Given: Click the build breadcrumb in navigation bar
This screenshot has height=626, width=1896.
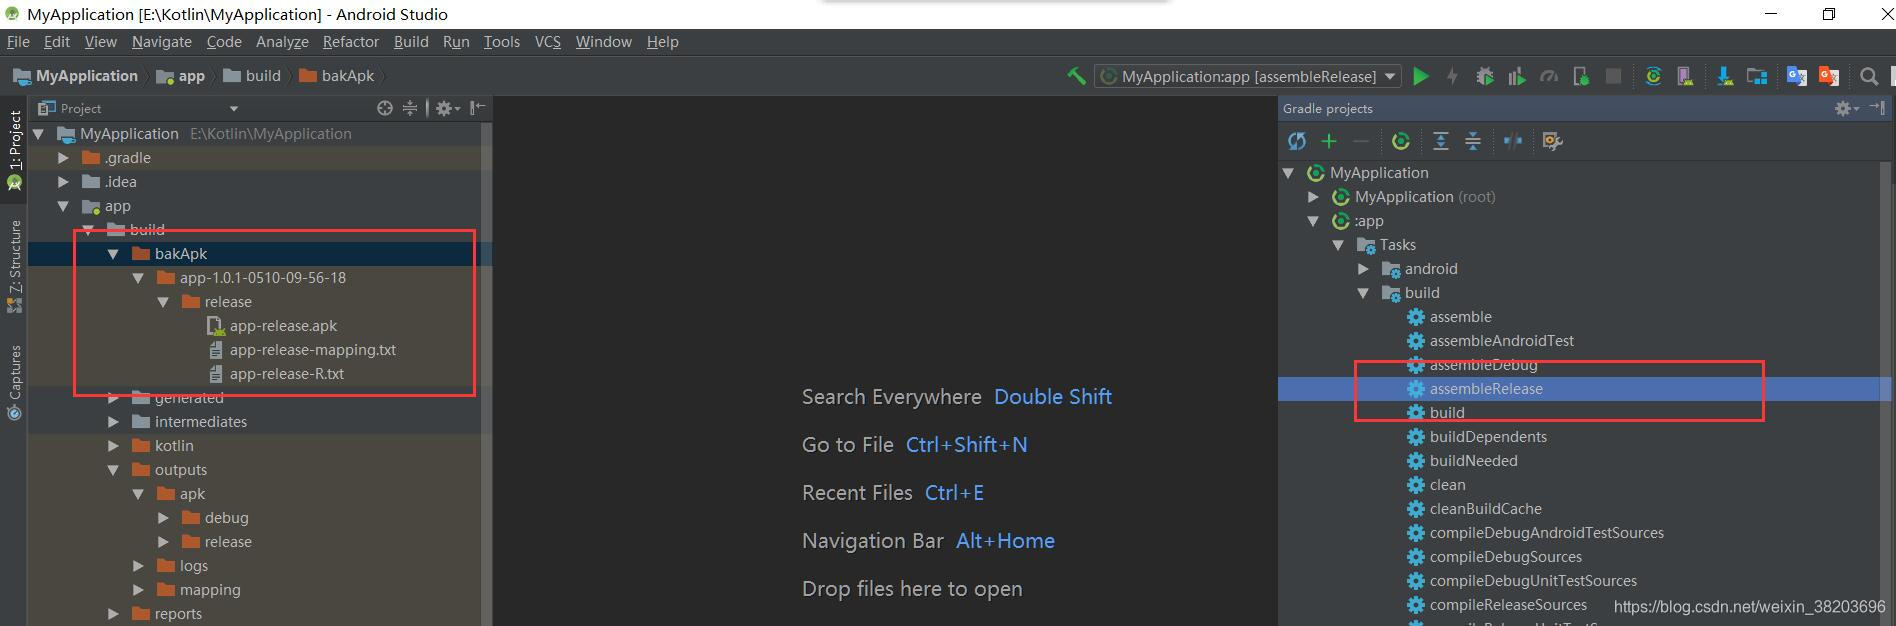Looking at the screenshot, I should [252, 76].
